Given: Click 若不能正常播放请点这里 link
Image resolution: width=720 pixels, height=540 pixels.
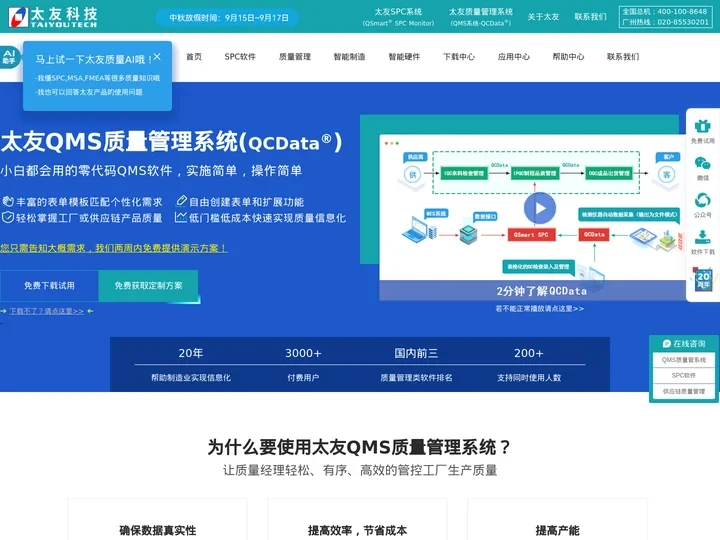Looking at the screenshot, I should coord(540,309).
